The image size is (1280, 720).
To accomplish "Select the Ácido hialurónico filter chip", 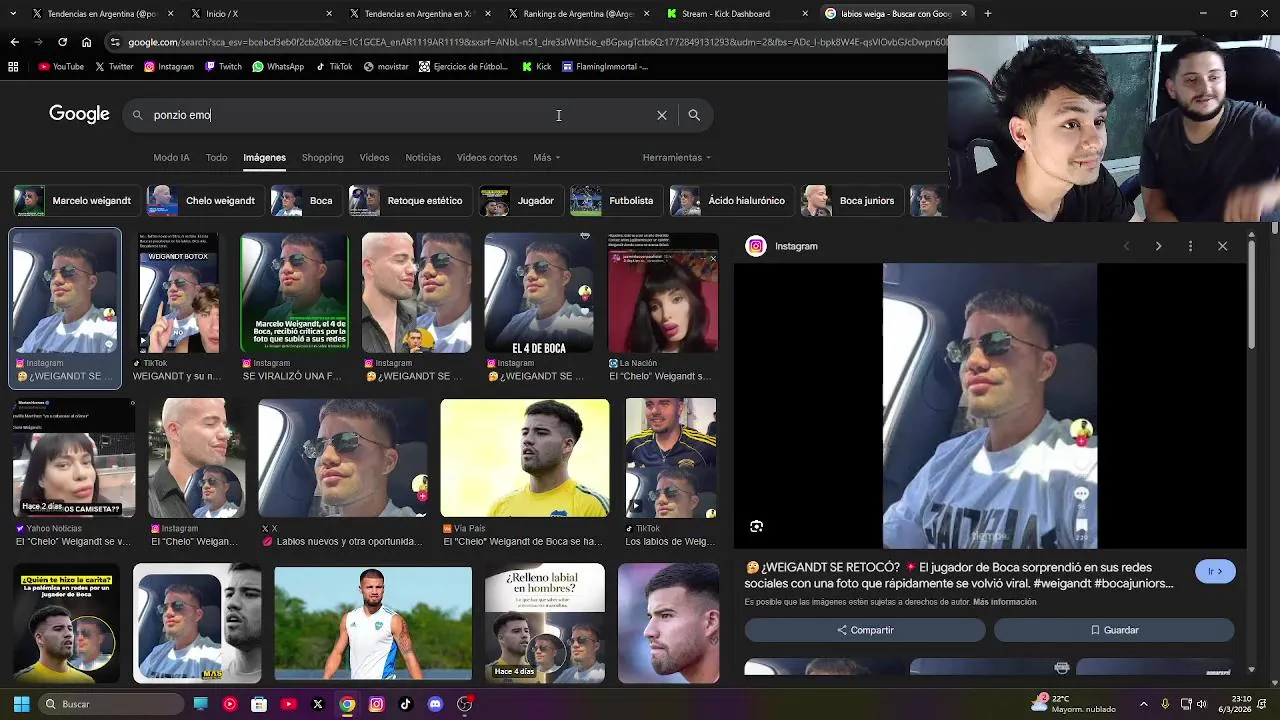I will click(730, 201).
